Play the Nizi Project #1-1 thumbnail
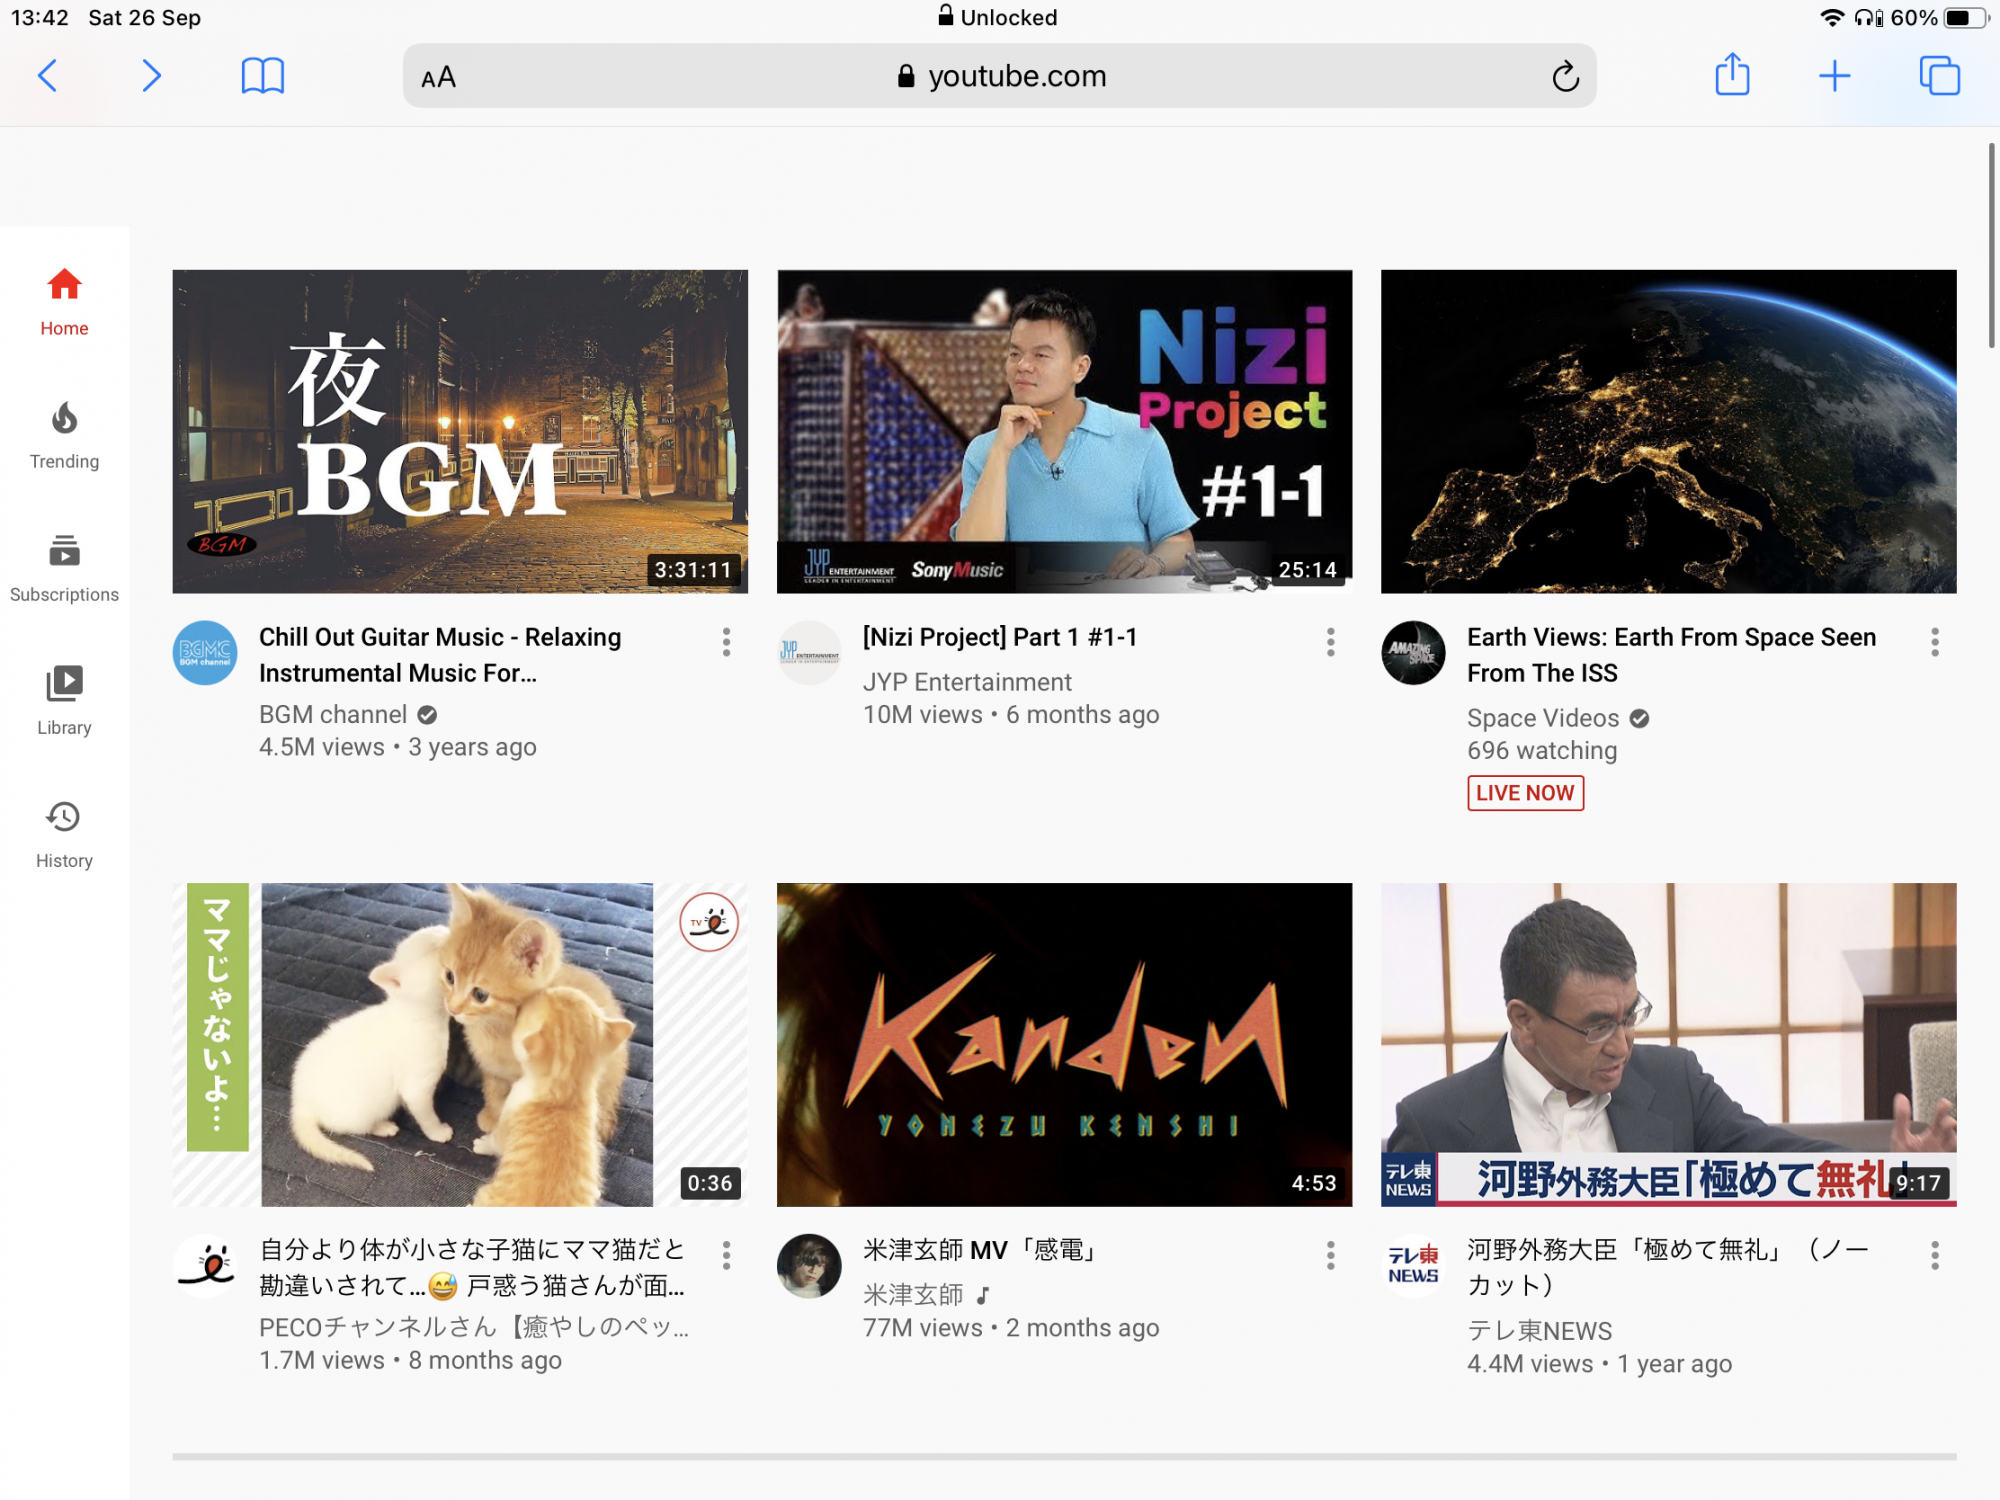Screen dimensions: 2000x1500 pos(1064,431)
